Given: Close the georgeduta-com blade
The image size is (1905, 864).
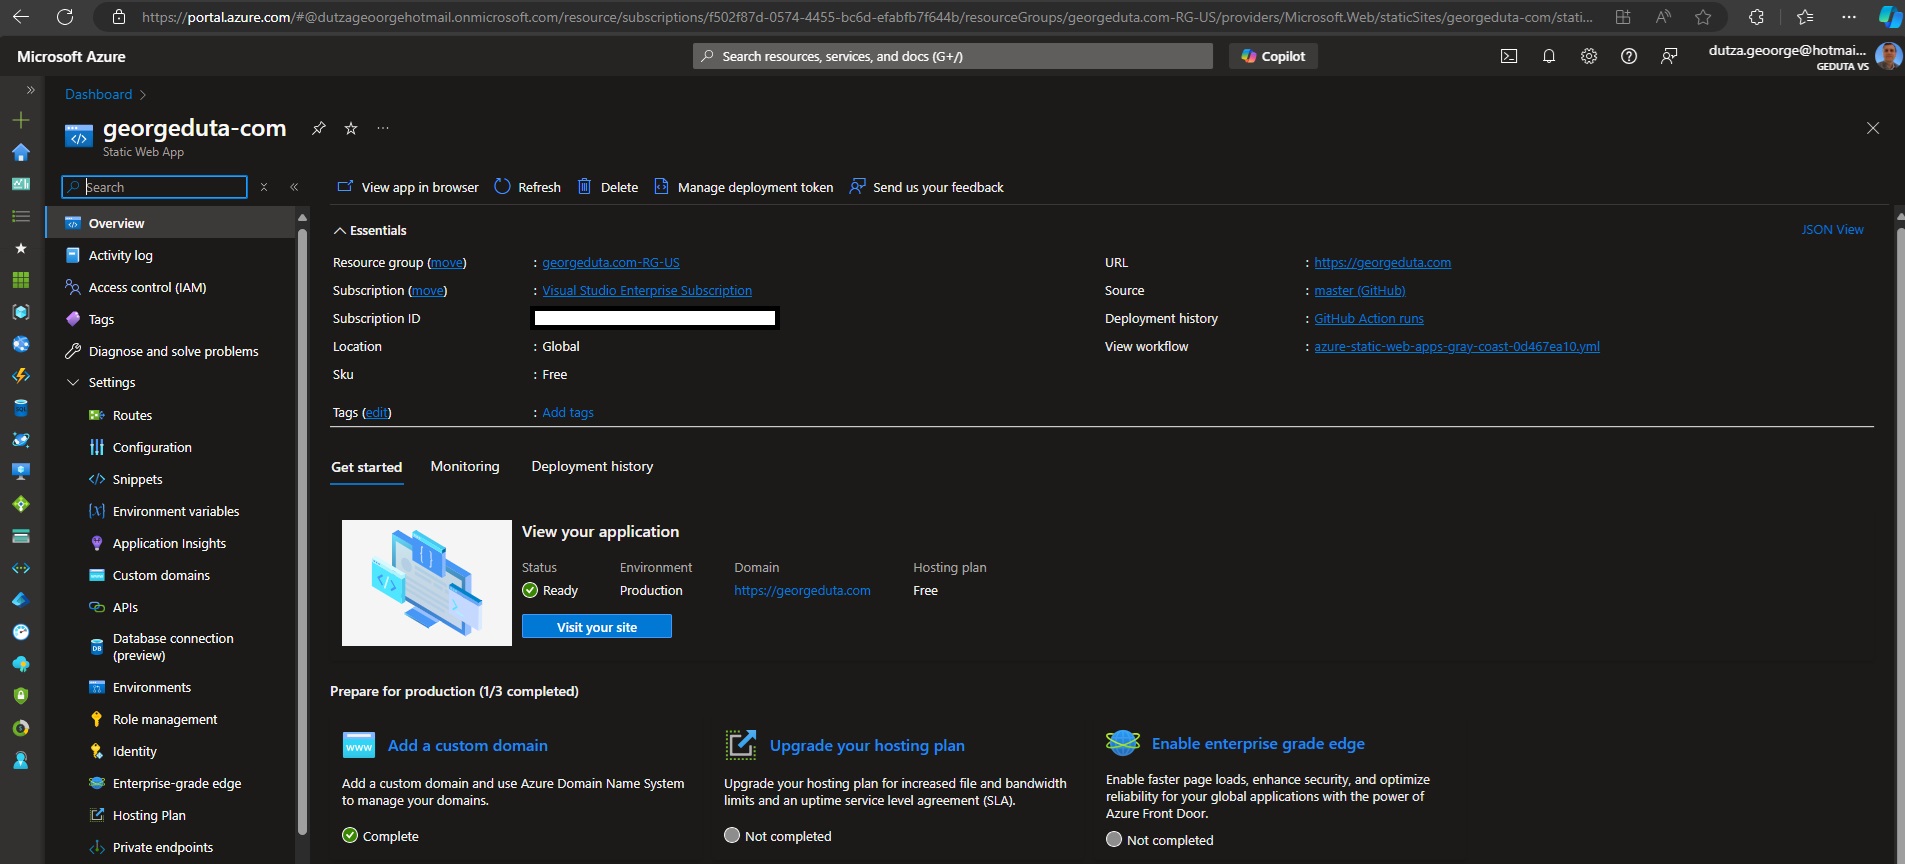Looking at the screenshot, I should 1873,128.
